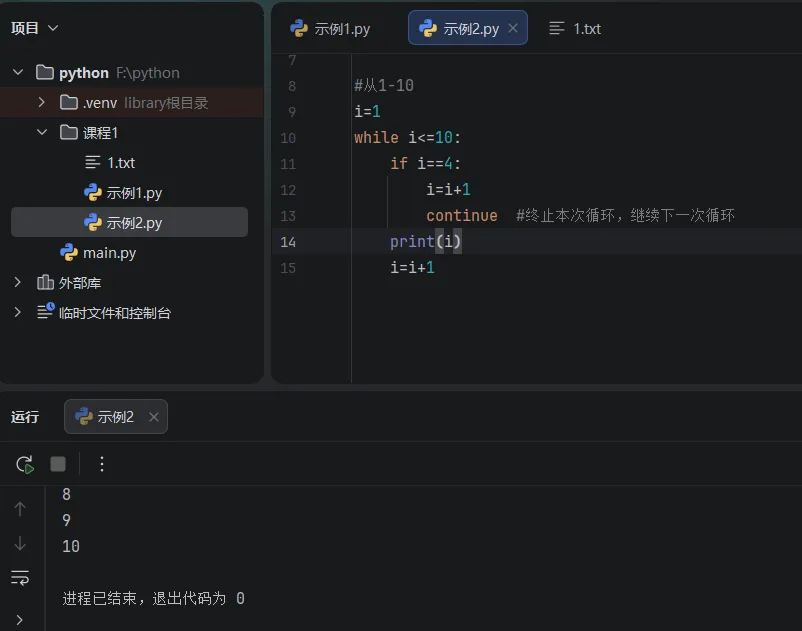Switch to the 示例1.py editor tab

click(x=330, y=29)
